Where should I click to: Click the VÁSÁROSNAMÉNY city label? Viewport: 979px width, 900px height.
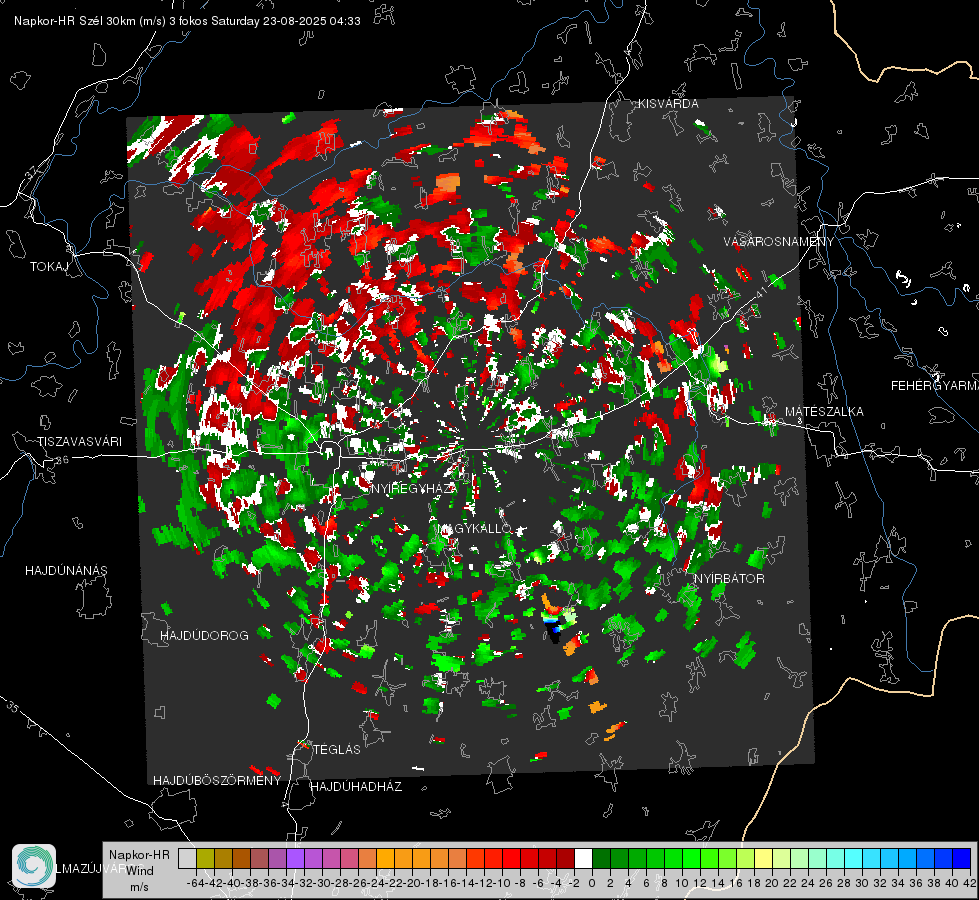pyautogui.click(x=779, y=242)
